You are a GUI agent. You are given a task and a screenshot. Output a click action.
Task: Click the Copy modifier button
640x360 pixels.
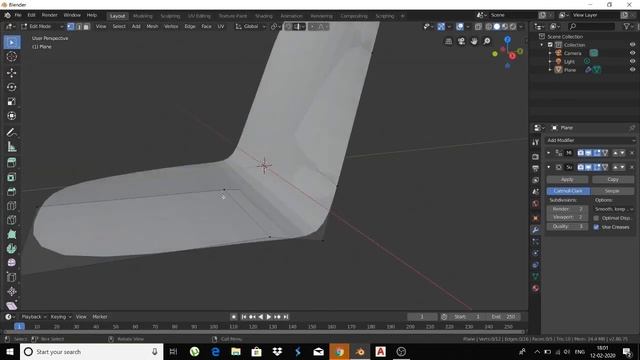pos(613,180)
